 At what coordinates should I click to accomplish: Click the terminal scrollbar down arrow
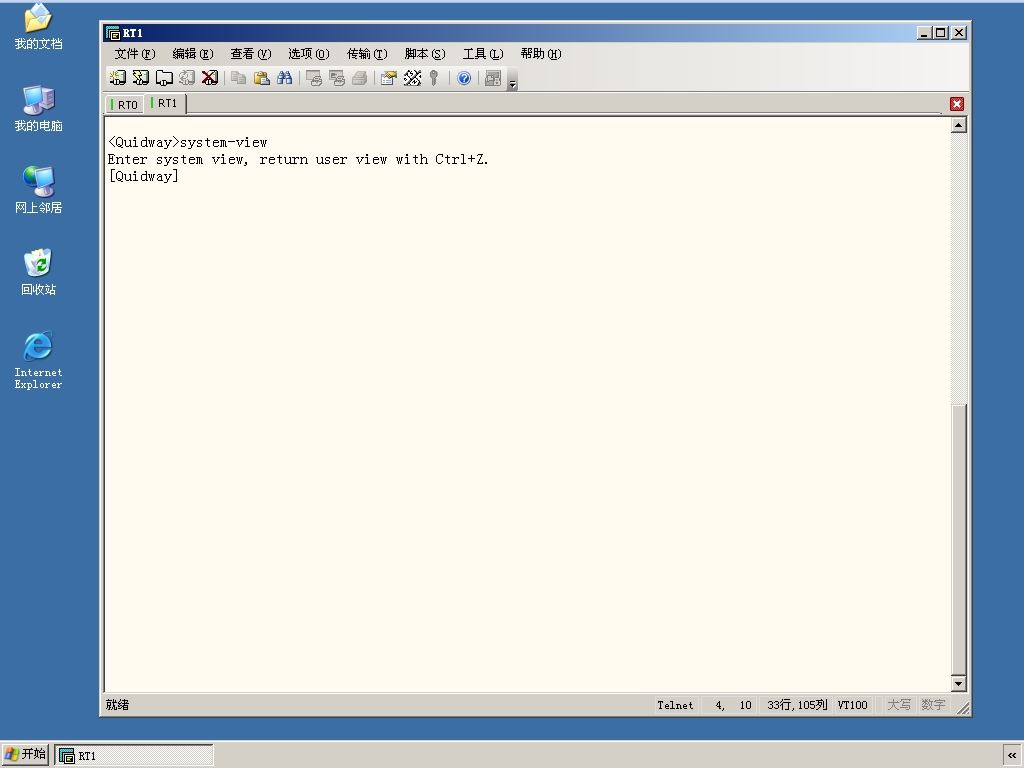[x=958, y=684]
